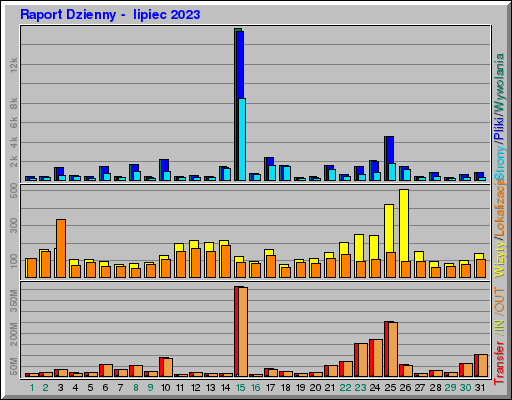Click day label 22 on the x-axis
The image size is (512, 400).
click(x=345, y=388)
